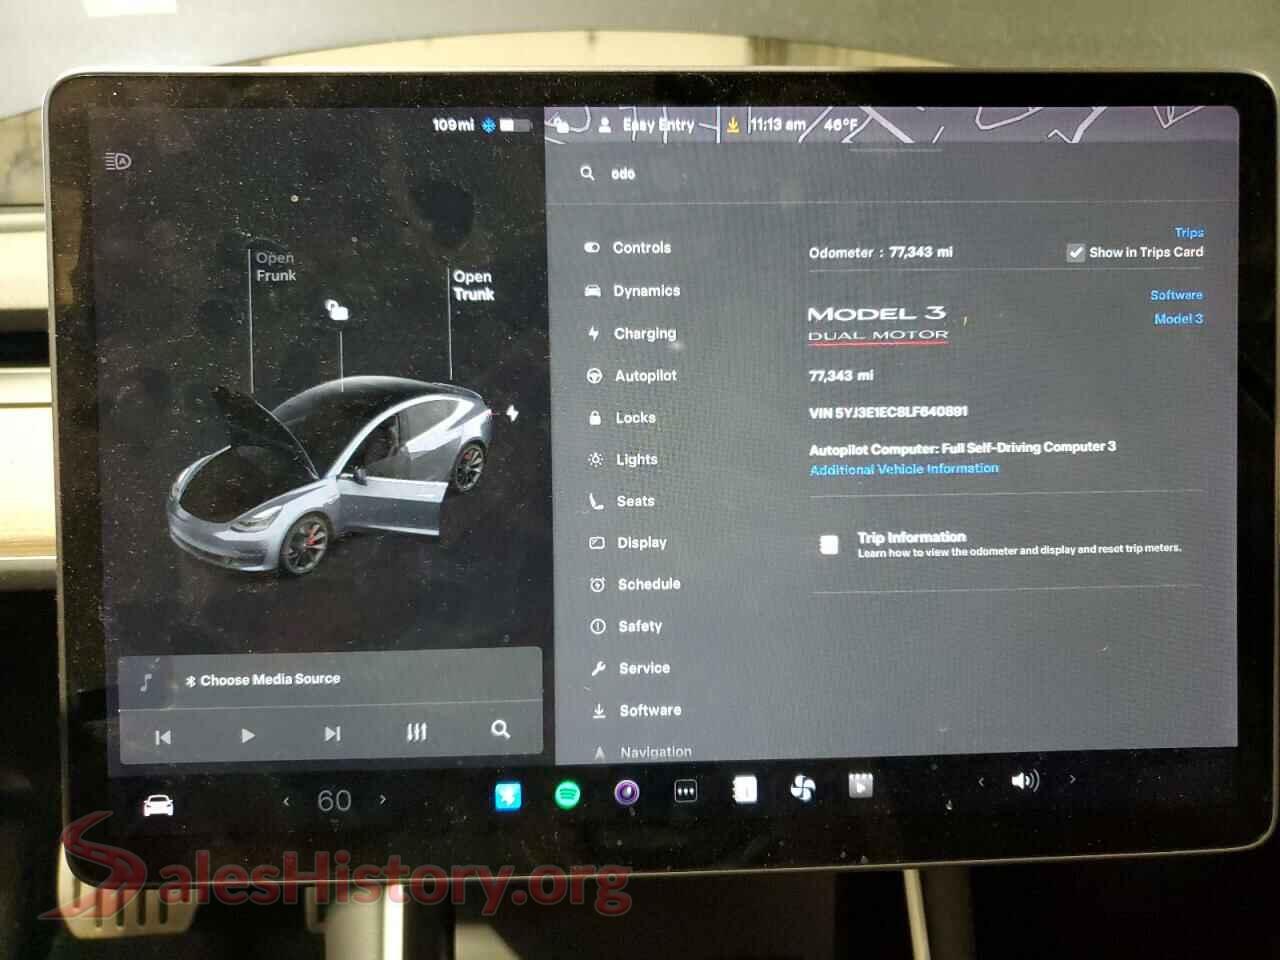Open the Easy Entry driver profile

tap(647, 125)
